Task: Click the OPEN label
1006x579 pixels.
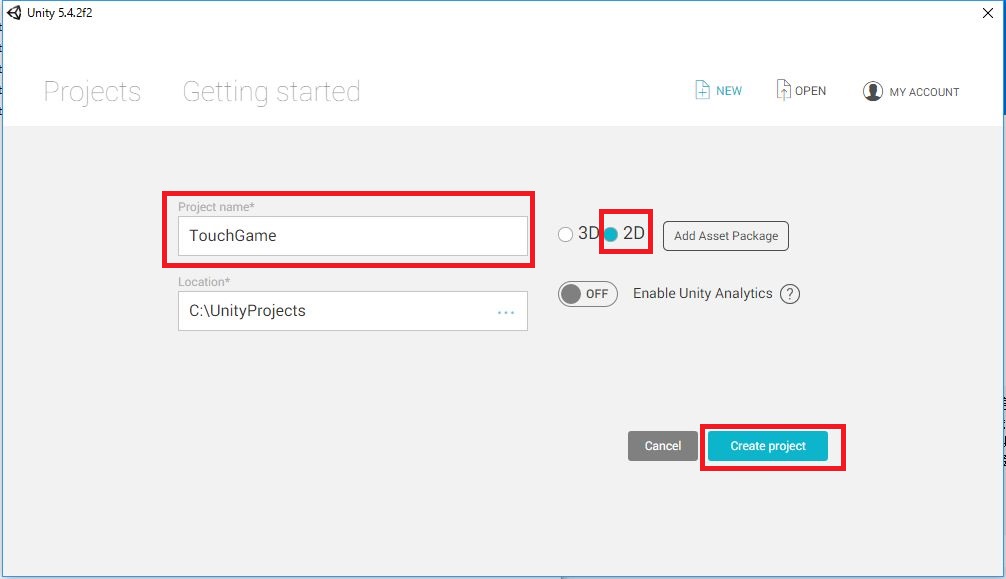Action: [x=810, y=91]
